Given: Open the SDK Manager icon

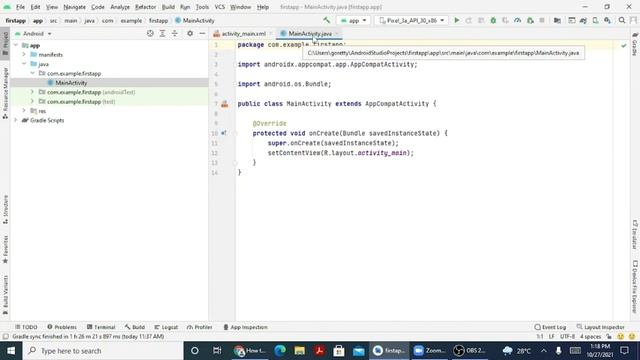Looking at the screenshot, I should pos(607,20).
